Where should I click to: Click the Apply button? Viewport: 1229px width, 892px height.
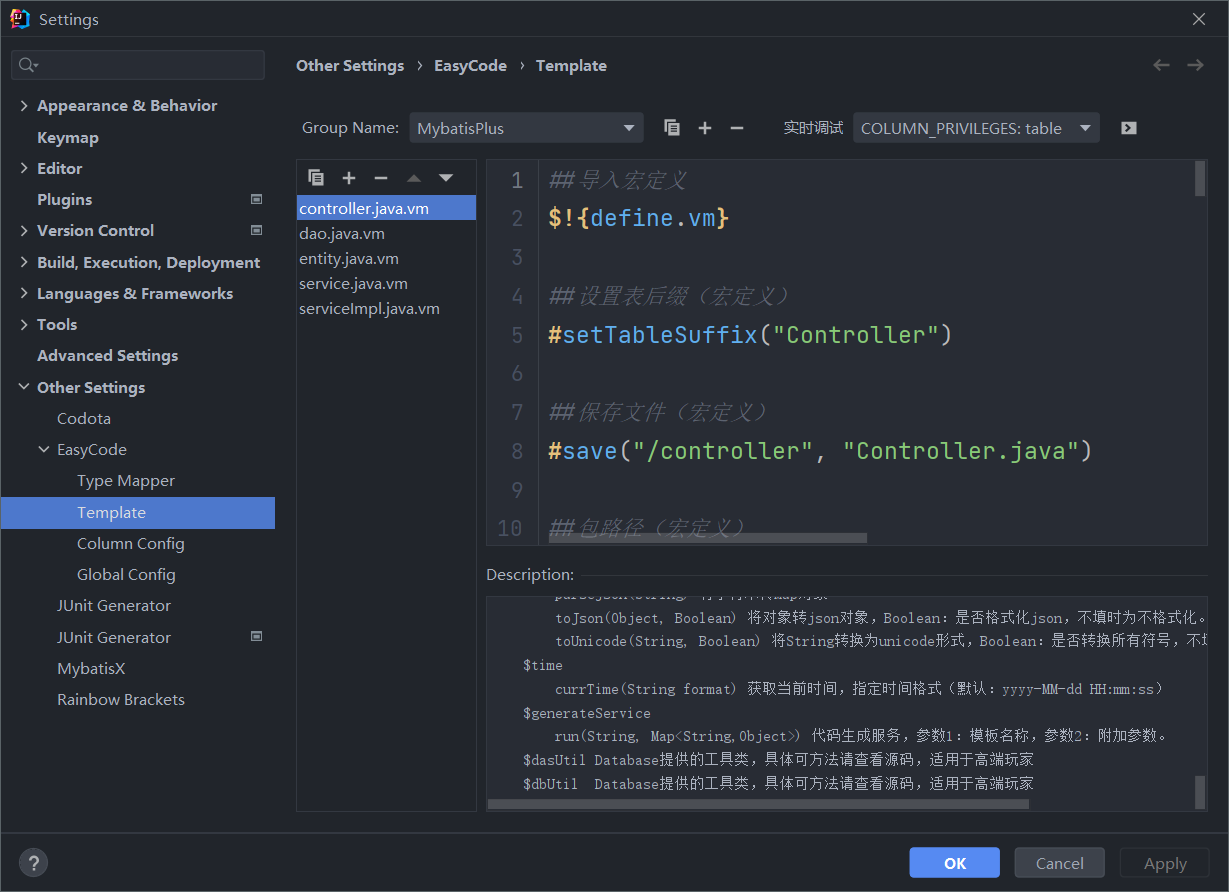1165,863
